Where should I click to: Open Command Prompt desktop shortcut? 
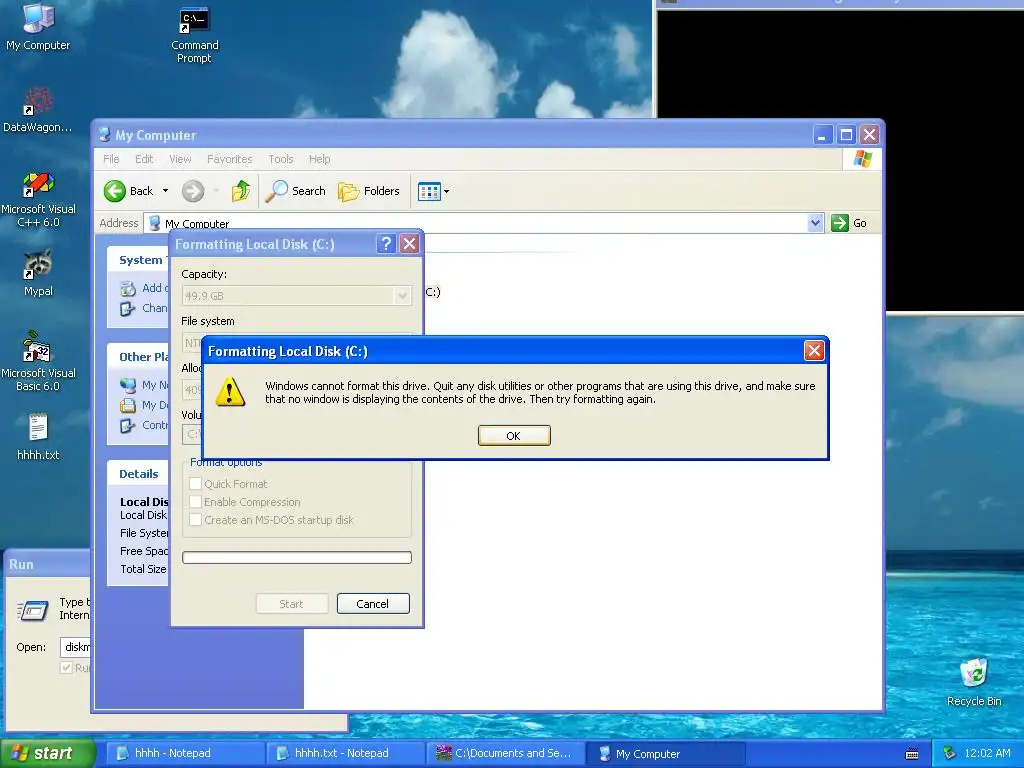(x=194, y=35)
